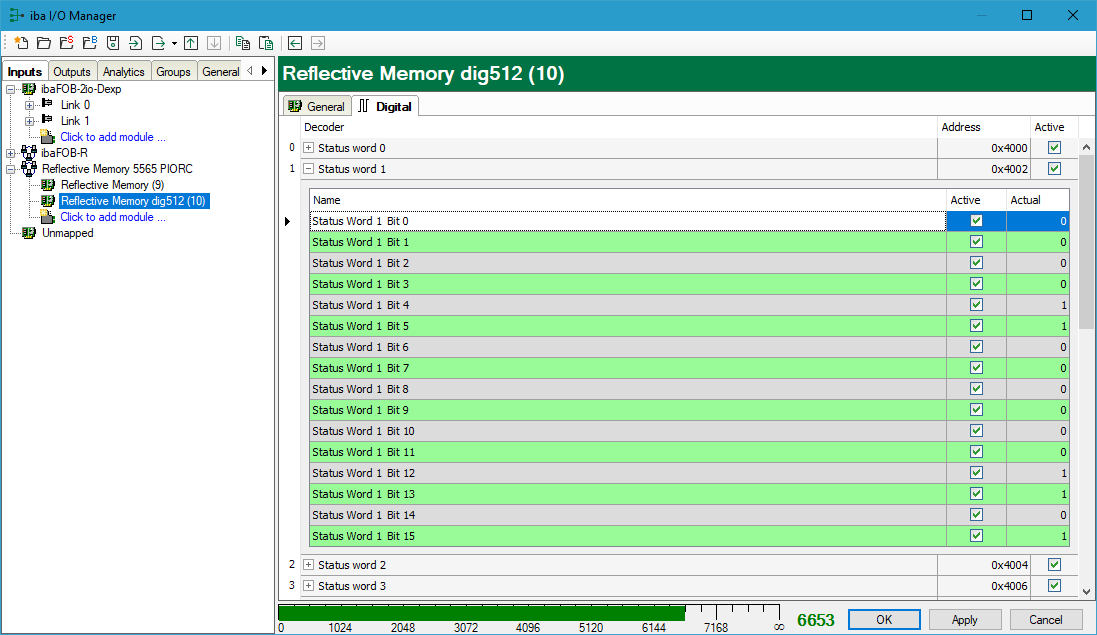
Task: Expand the ibaFOB-R tree node
Action: (12, 153)
